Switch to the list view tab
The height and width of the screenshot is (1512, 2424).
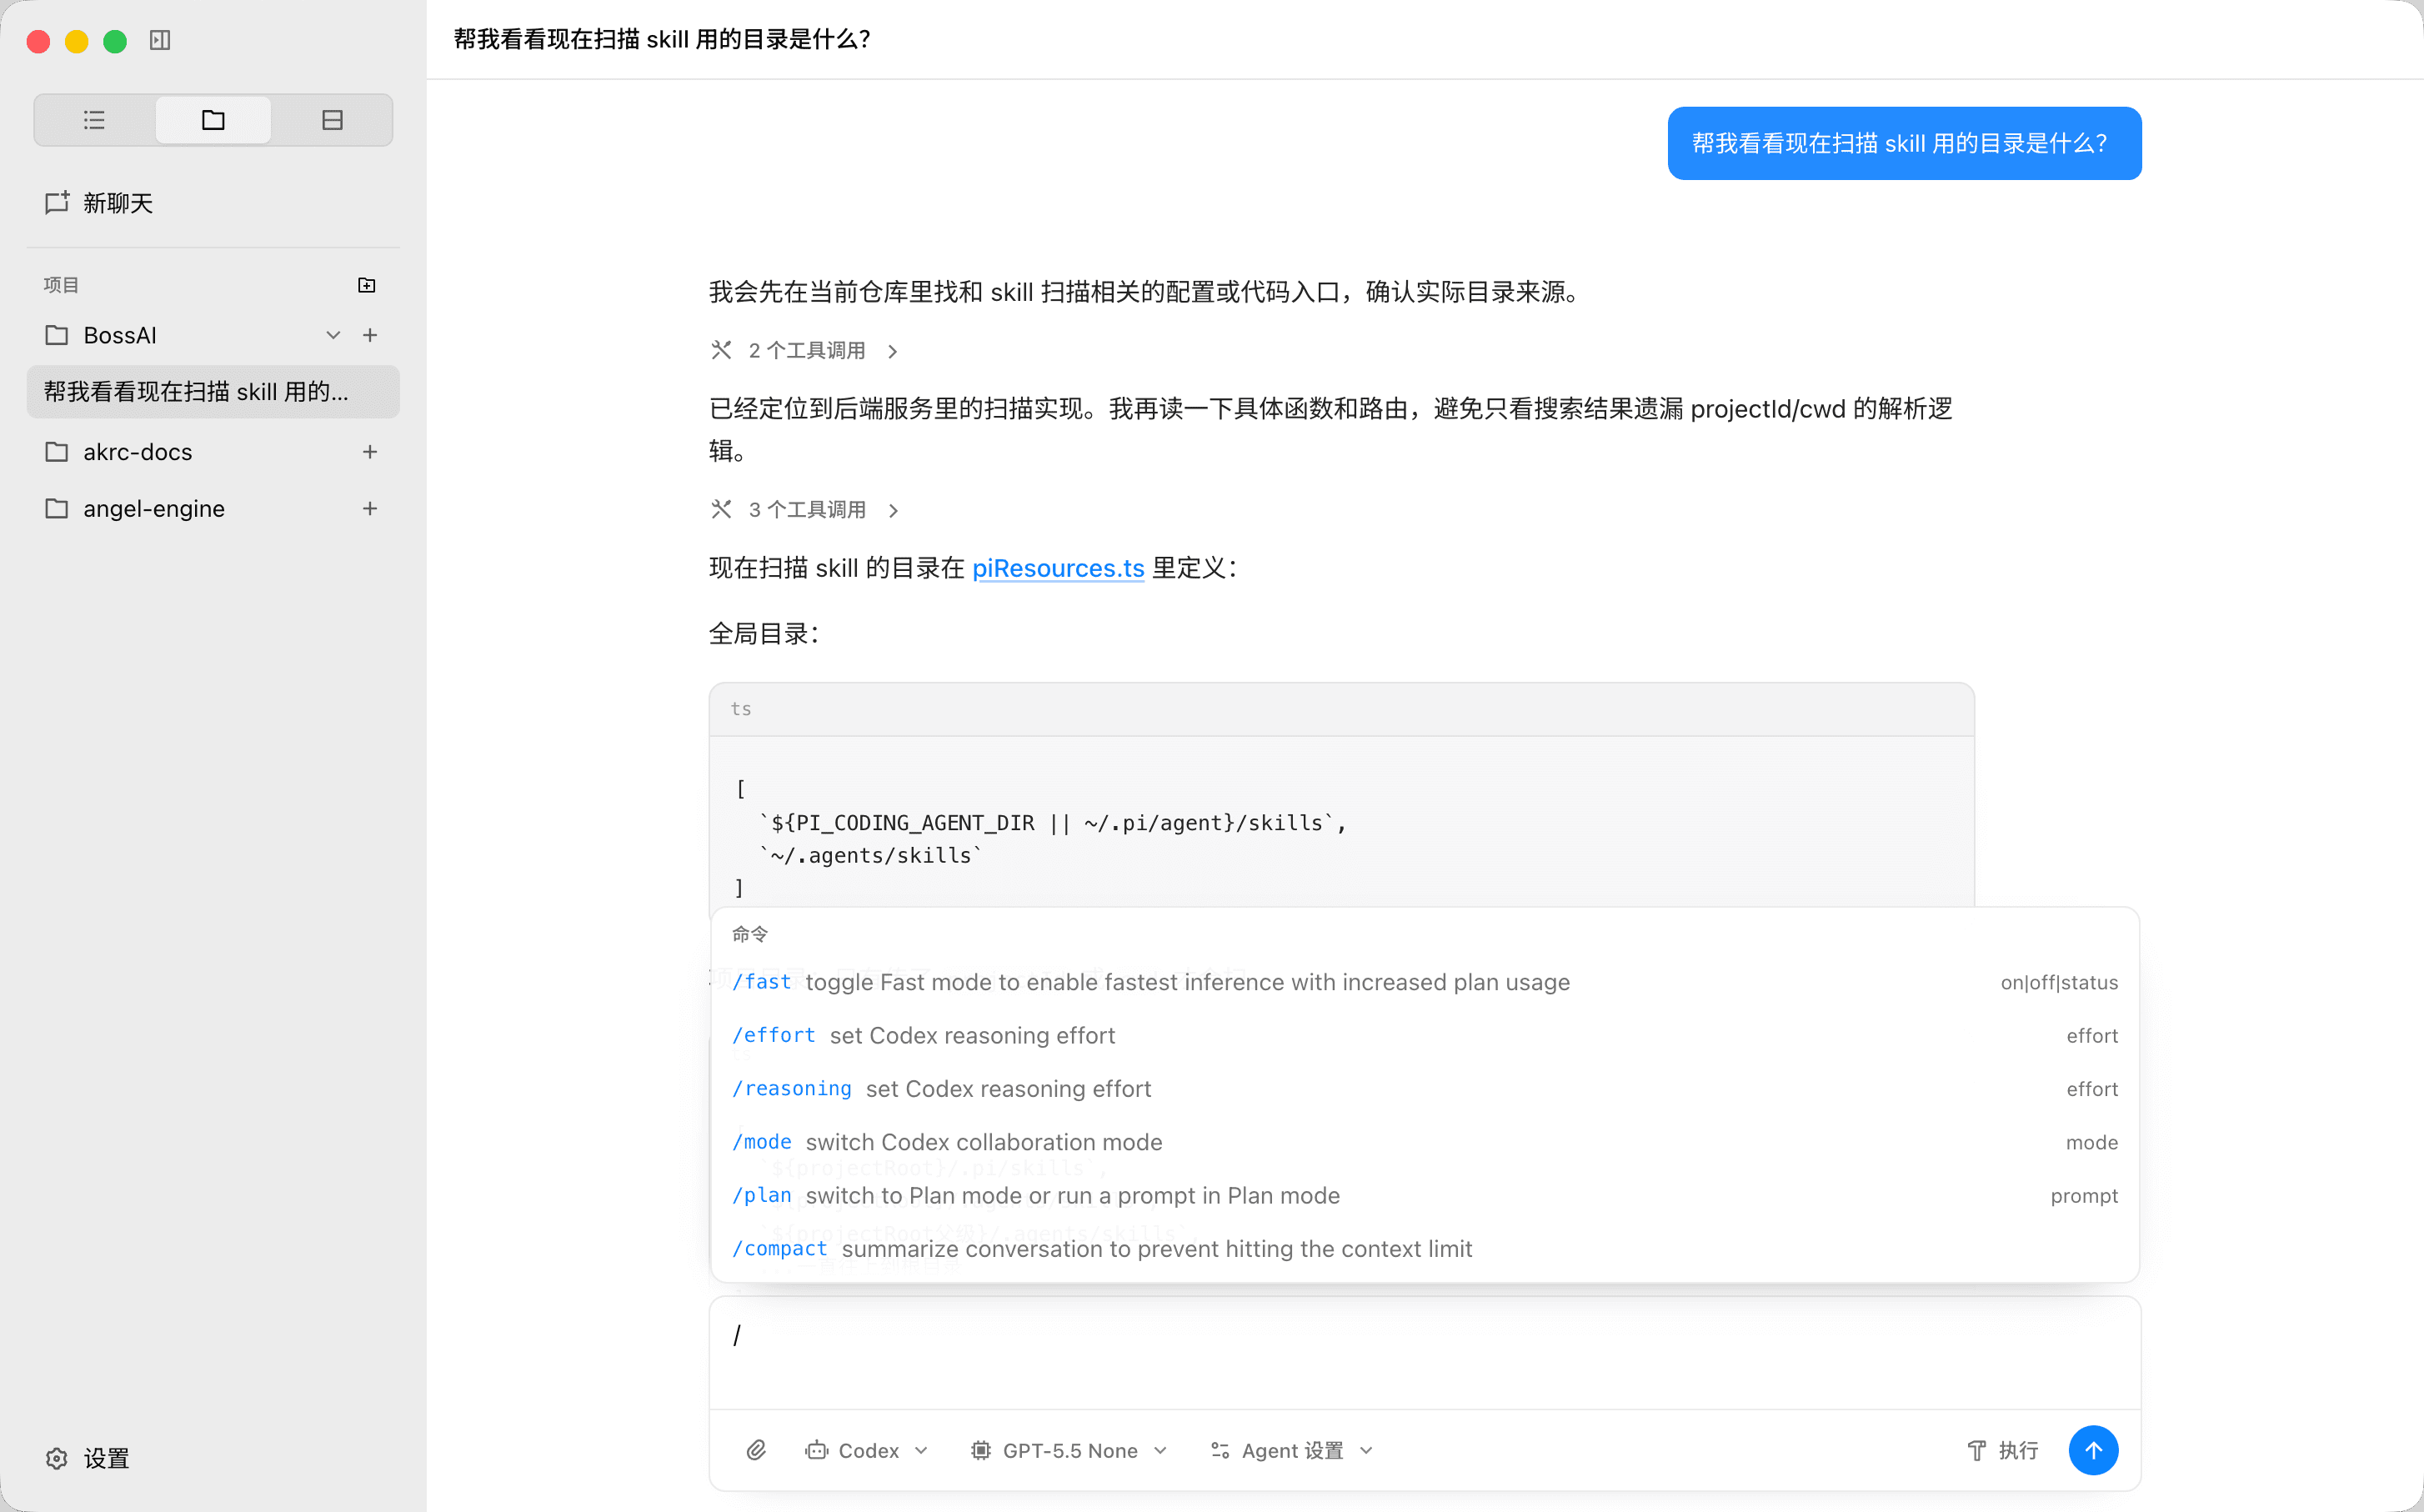pos(94,120)
